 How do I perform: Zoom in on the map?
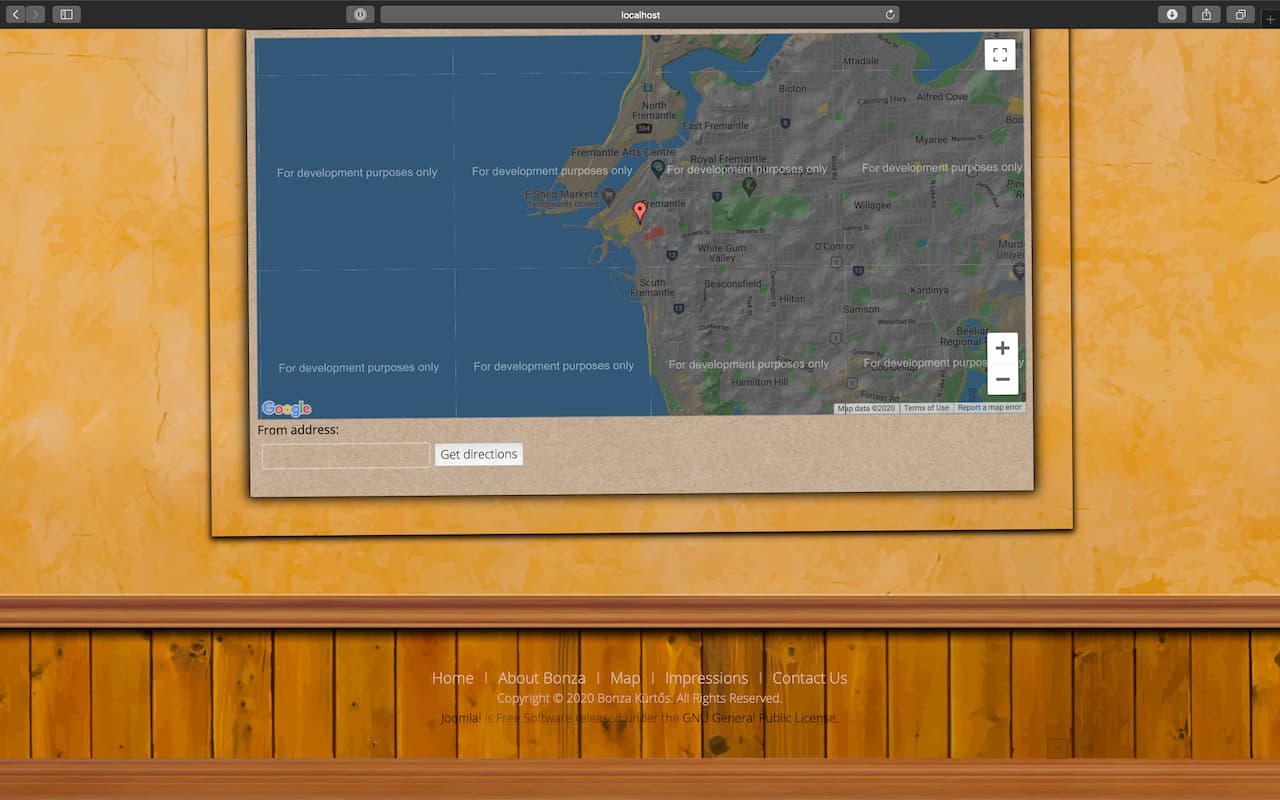(x=1002, y=348)
